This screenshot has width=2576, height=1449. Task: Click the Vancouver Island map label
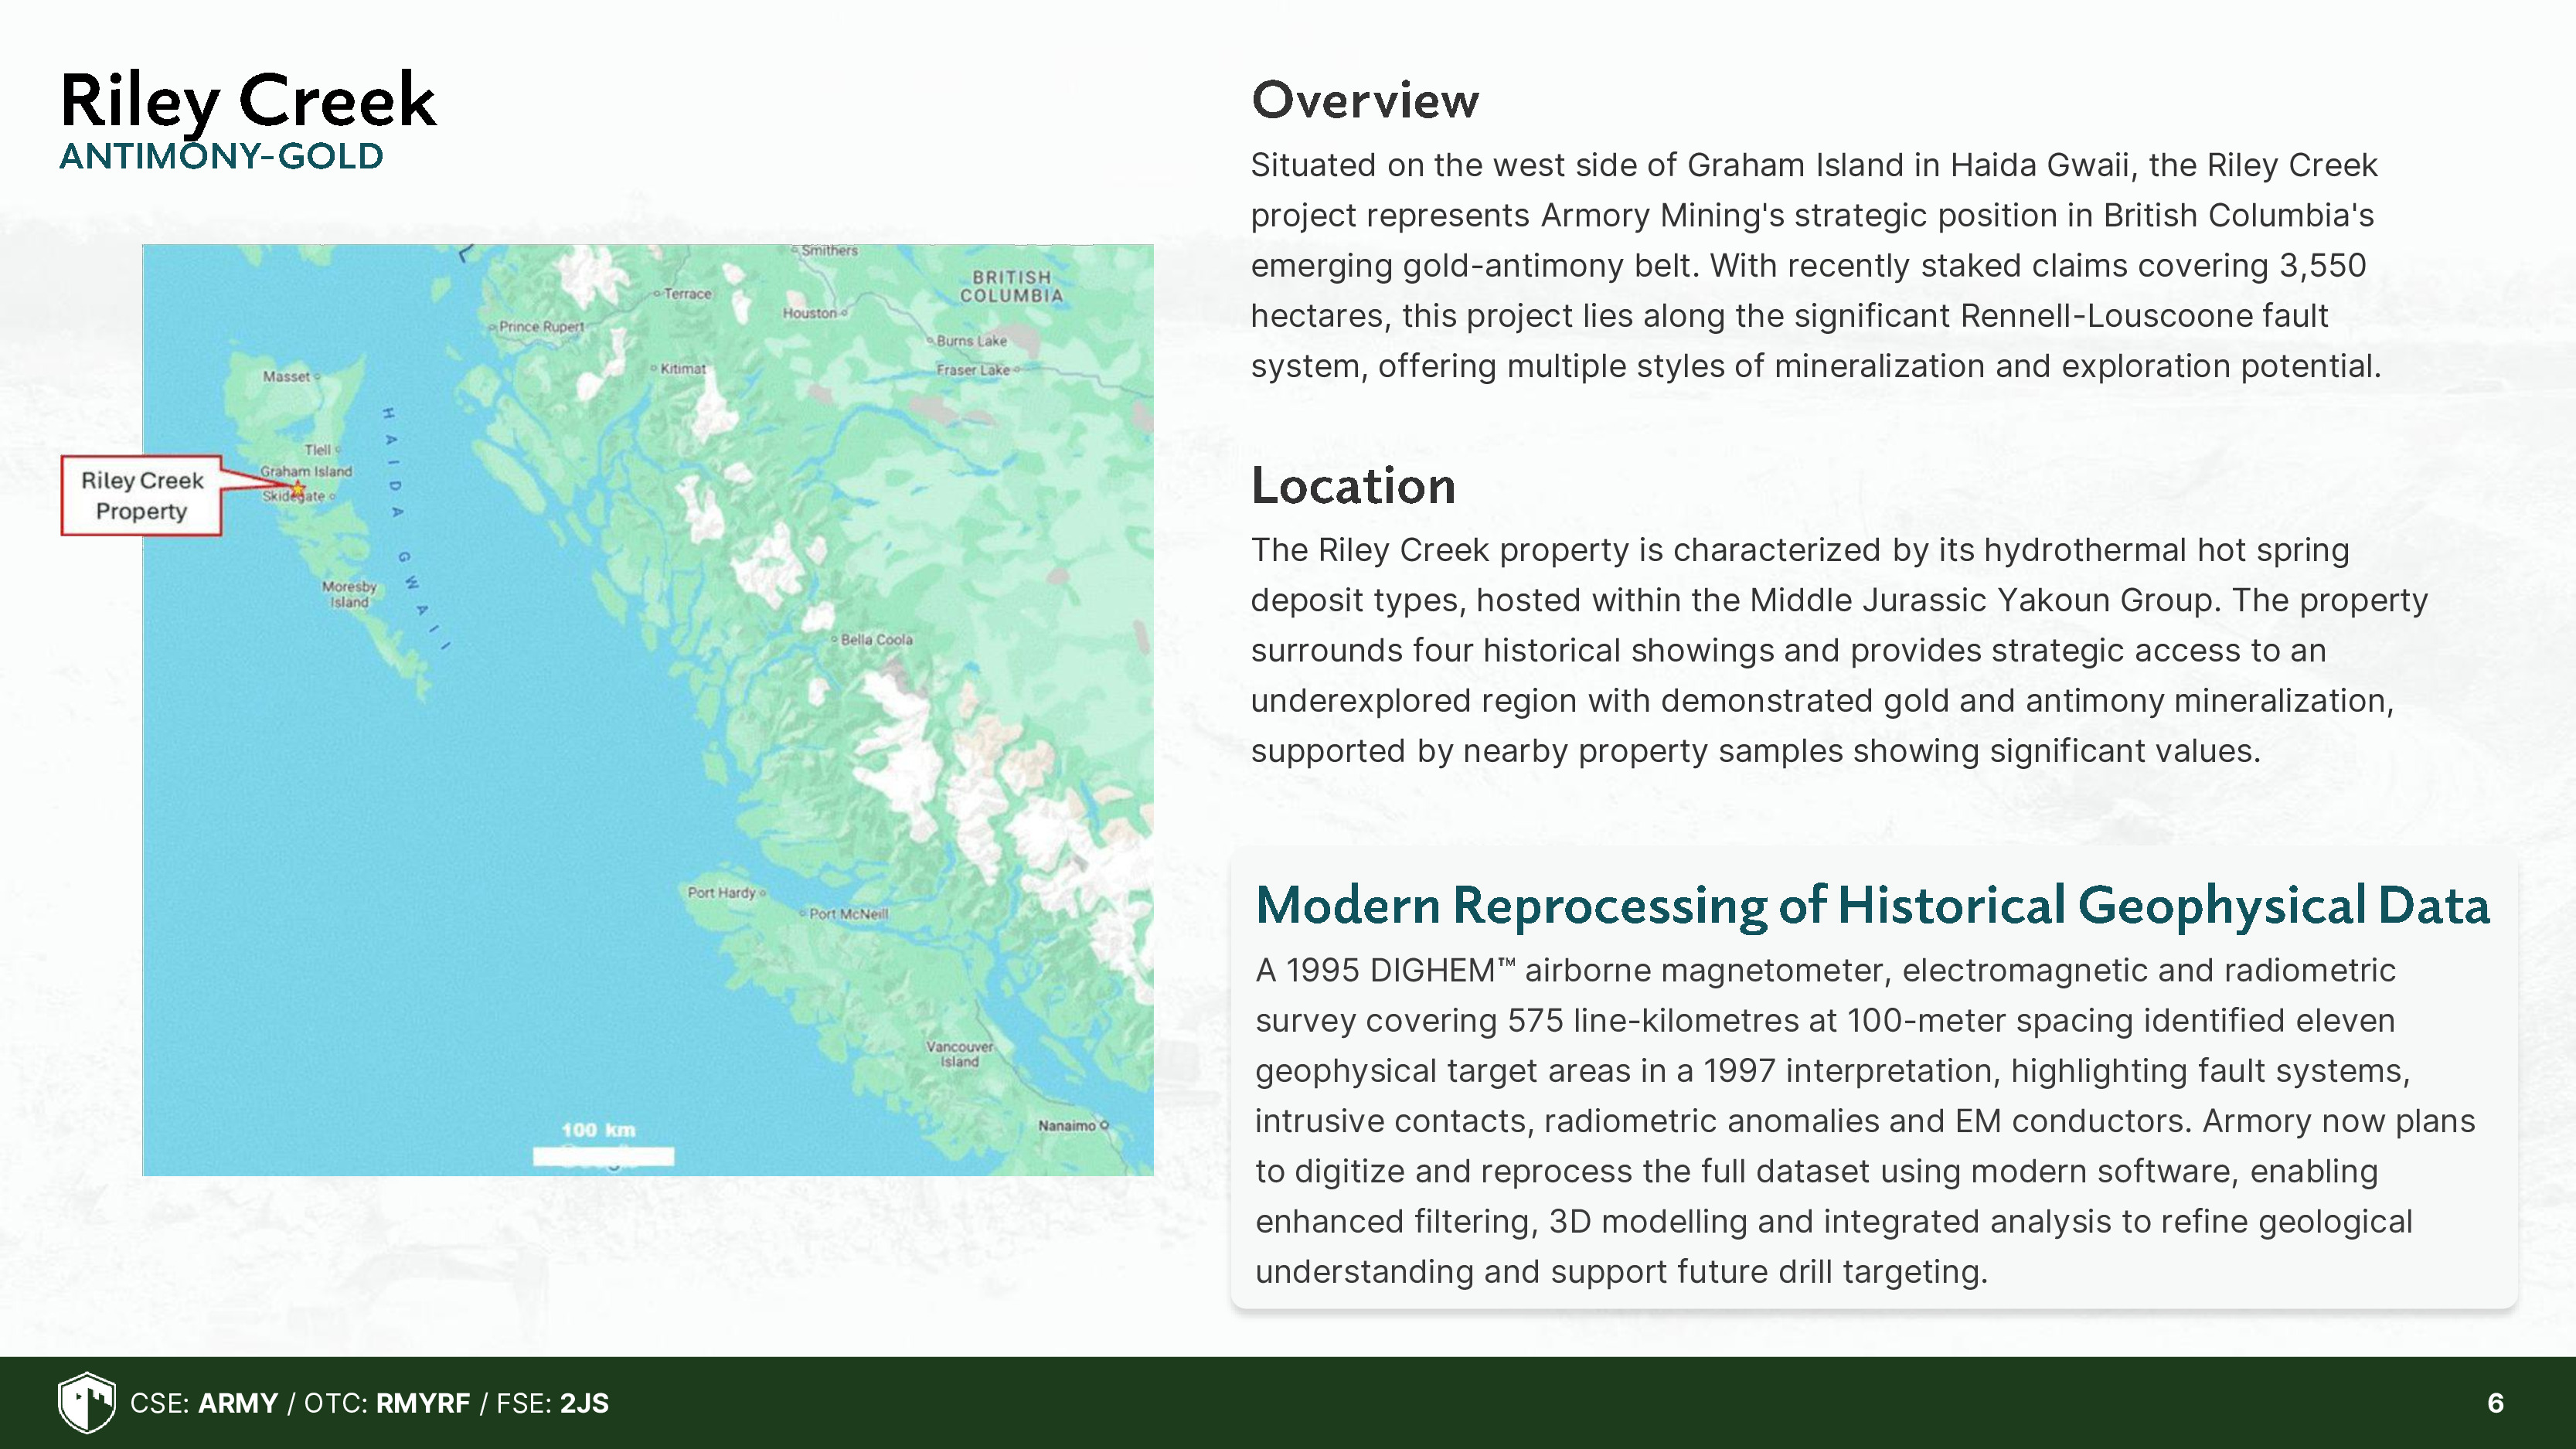point(959,1054)
